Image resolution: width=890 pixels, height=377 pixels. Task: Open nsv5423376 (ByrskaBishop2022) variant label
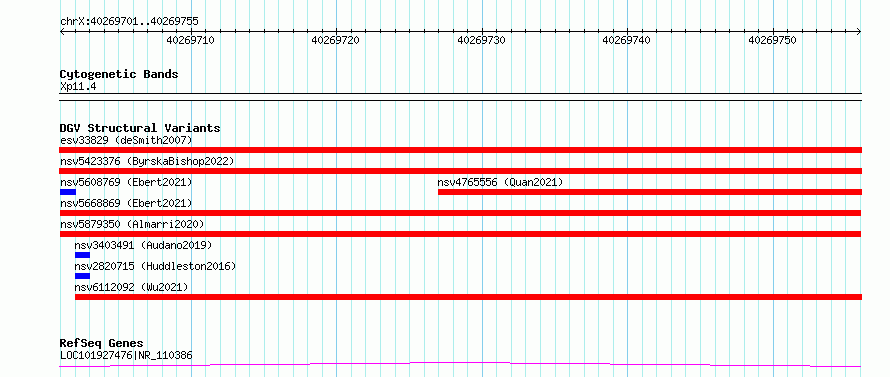[x=147, y=161]
